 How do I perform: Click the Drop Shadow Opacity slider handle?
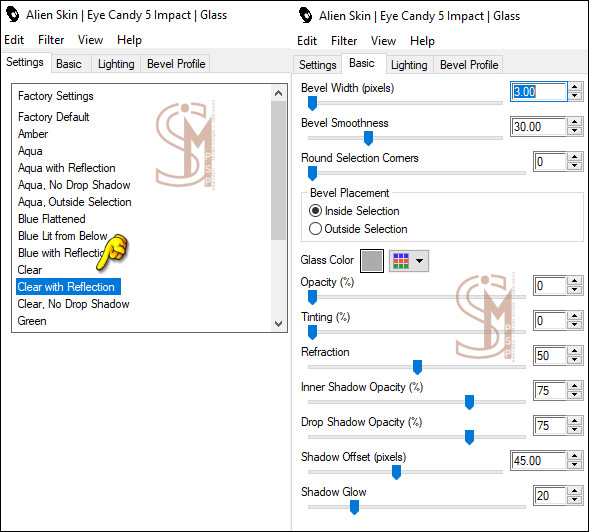pos(469,437)
